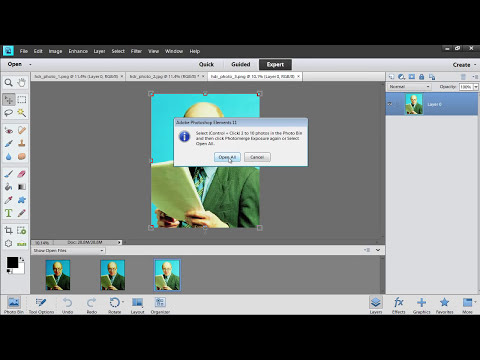
Task: Switch to Quick edit mode
Action: point(206,64)
